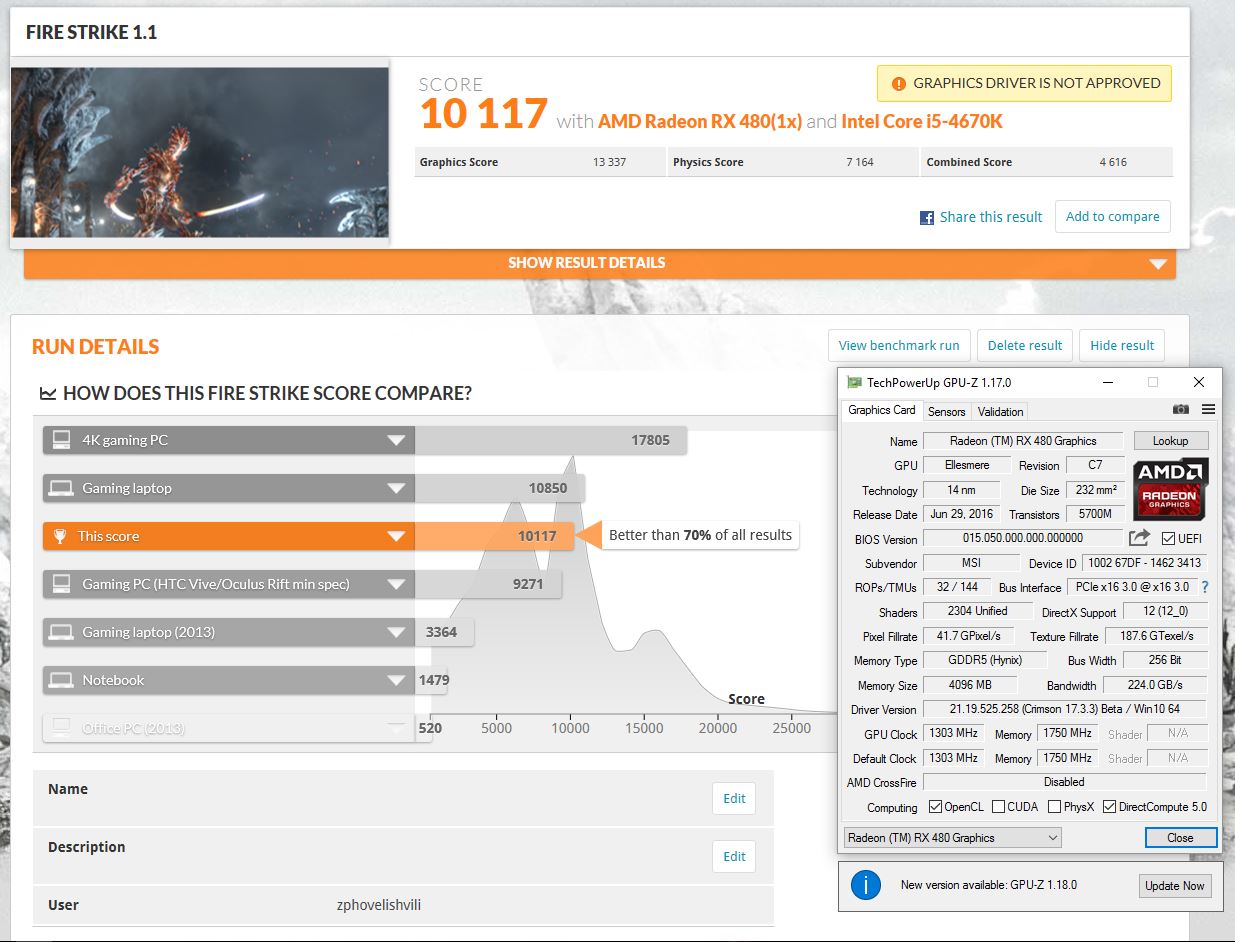
Task: Enable the CUDA checkbox
Action: coord(998,807)
